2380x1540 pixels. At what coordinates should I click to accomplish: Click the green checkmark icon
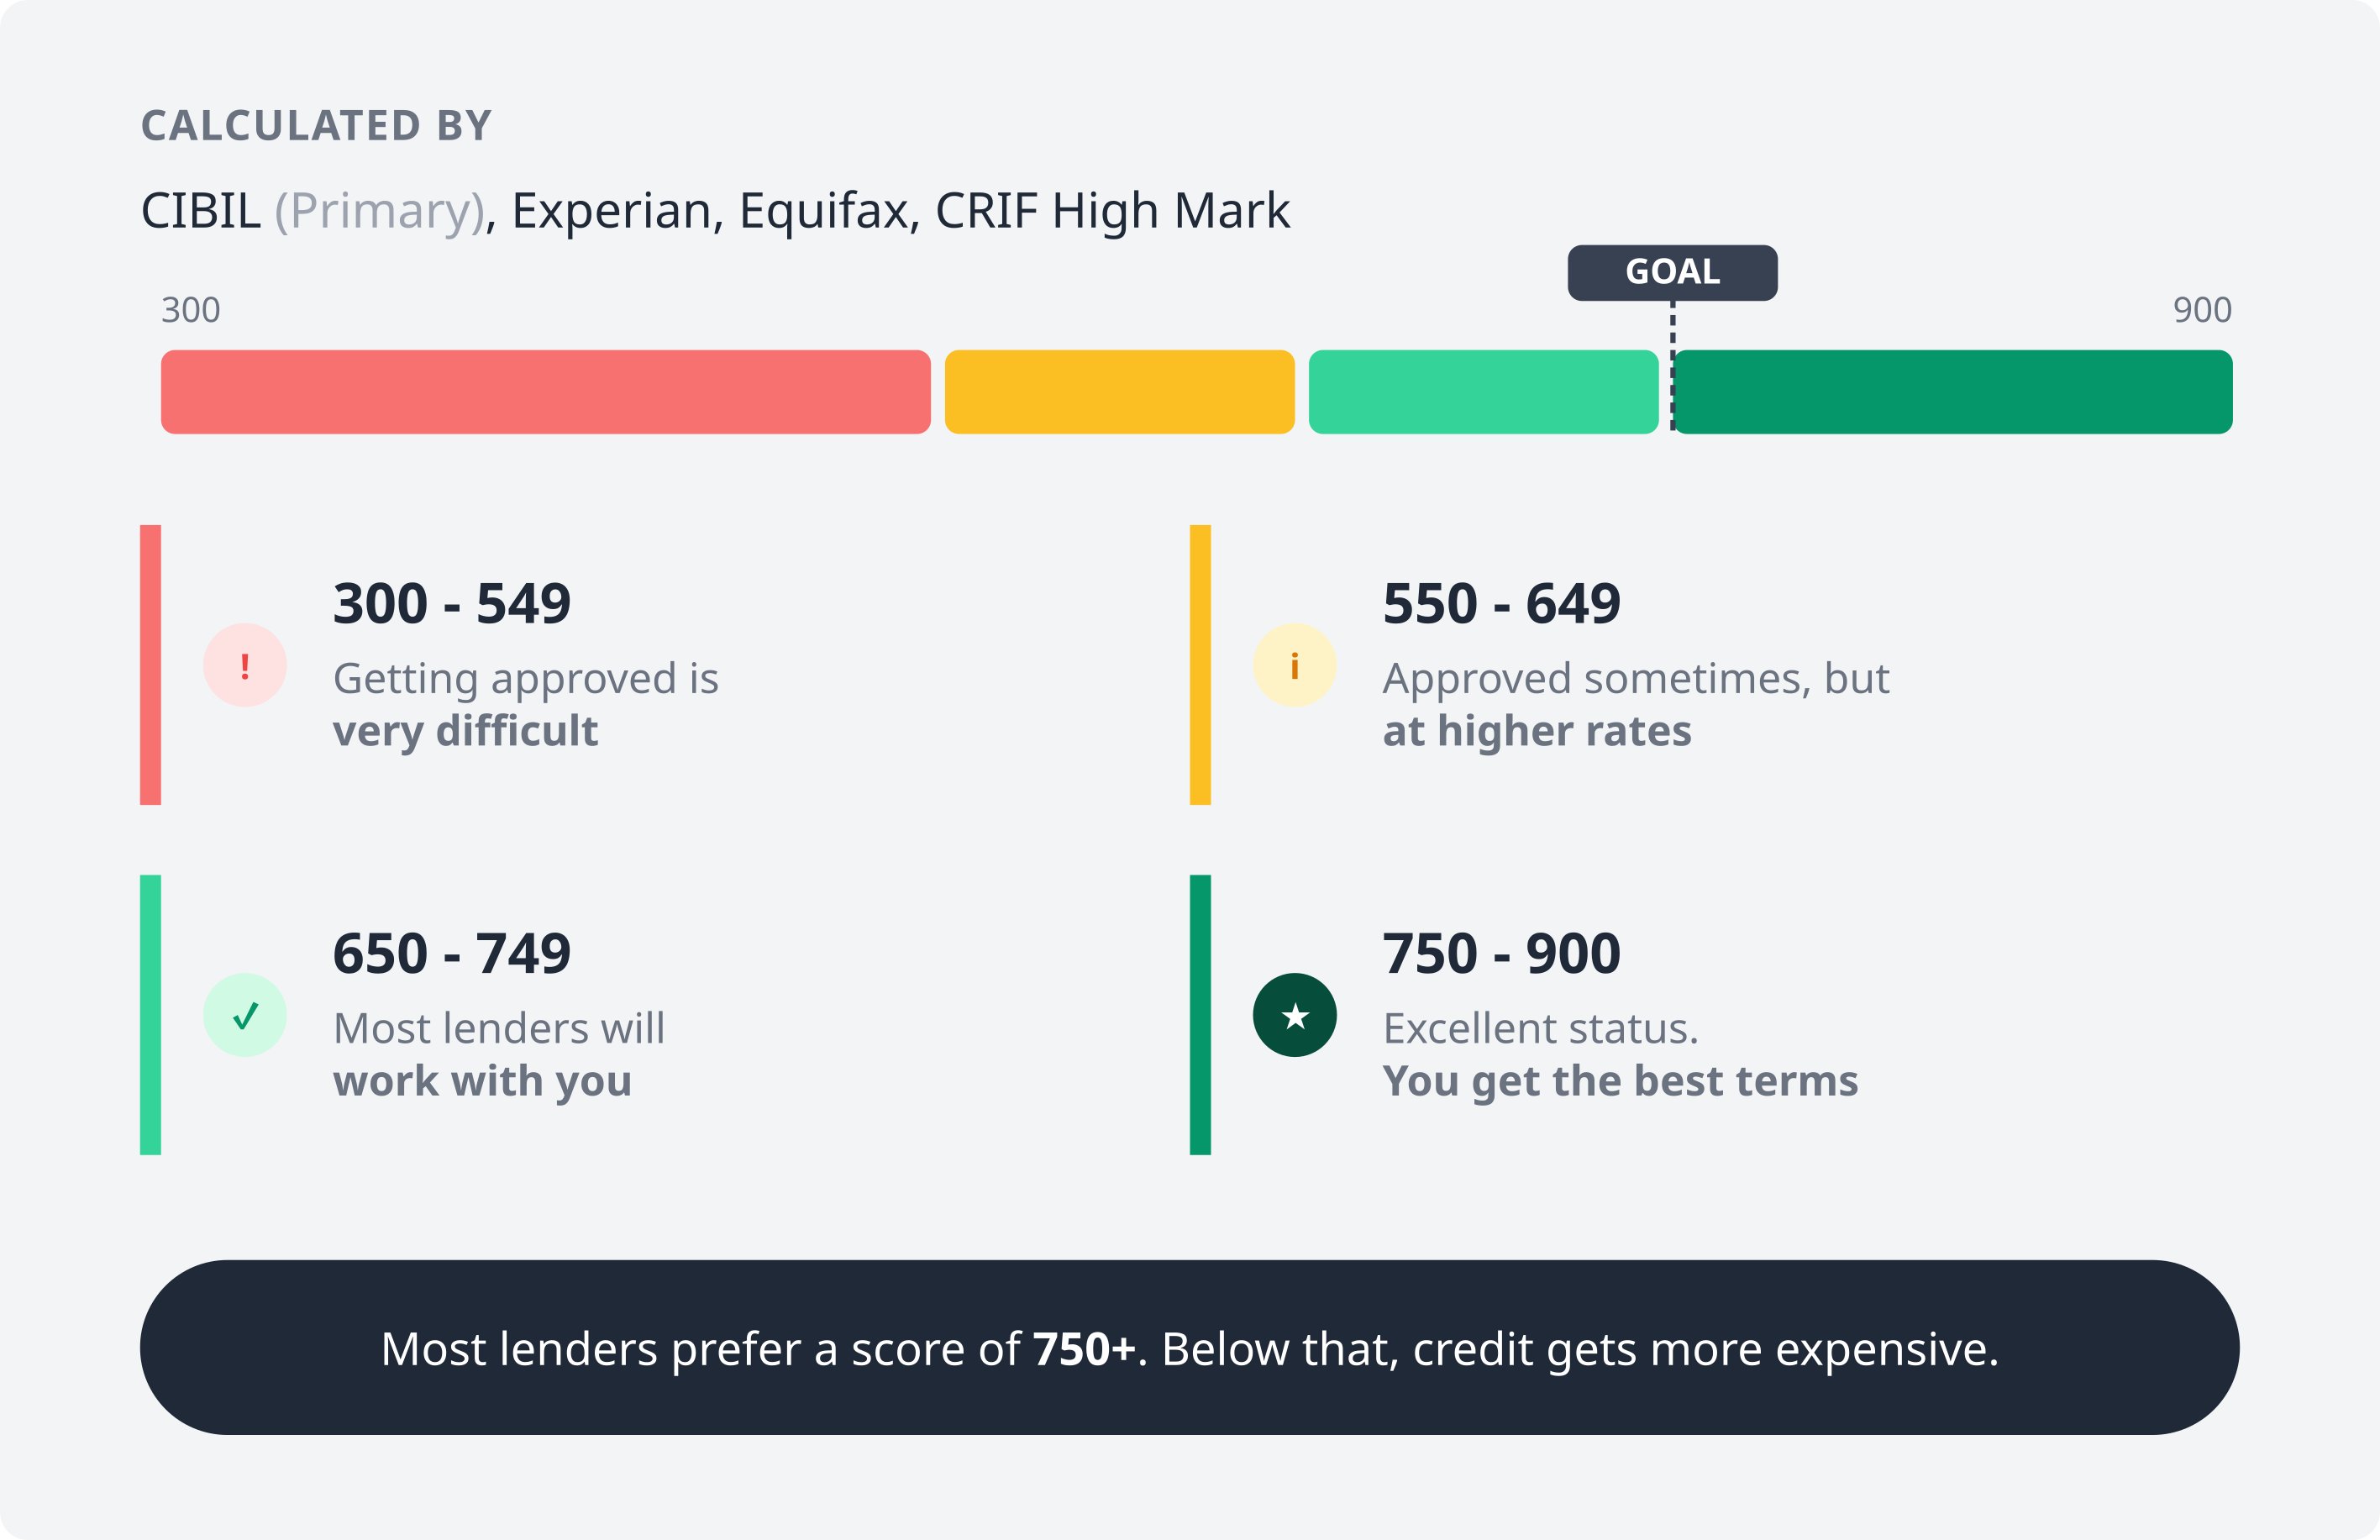tap(245, 1015)
